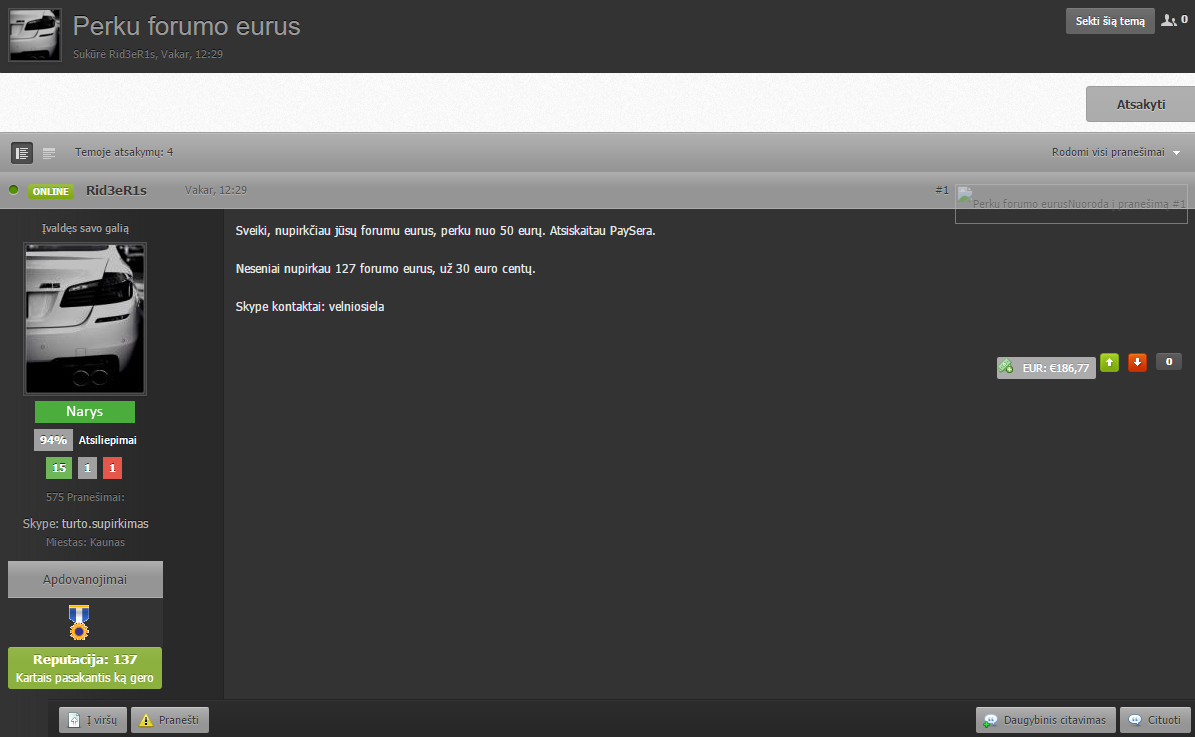Report the post with Pranešti button
Screen dimensions: 1195x737
coord(170,720)
